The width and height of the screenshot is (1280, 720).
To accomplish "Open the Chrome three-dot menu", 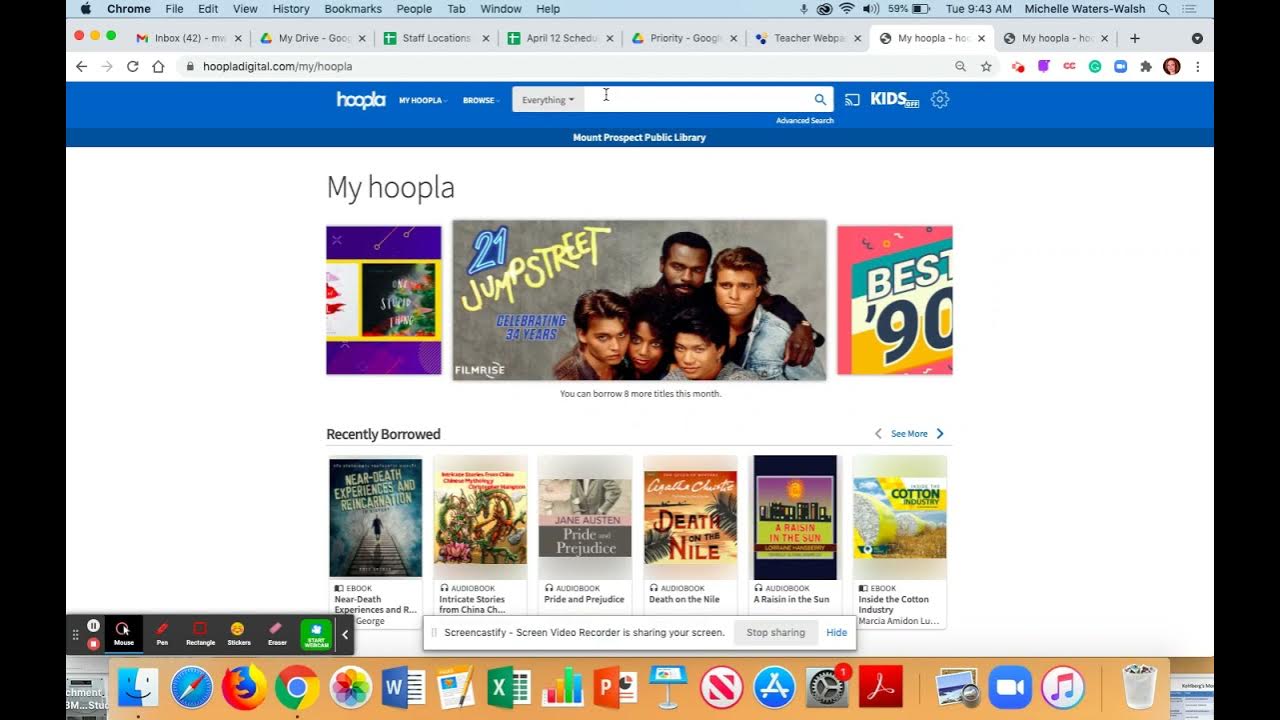I will tap(1197, 66).
